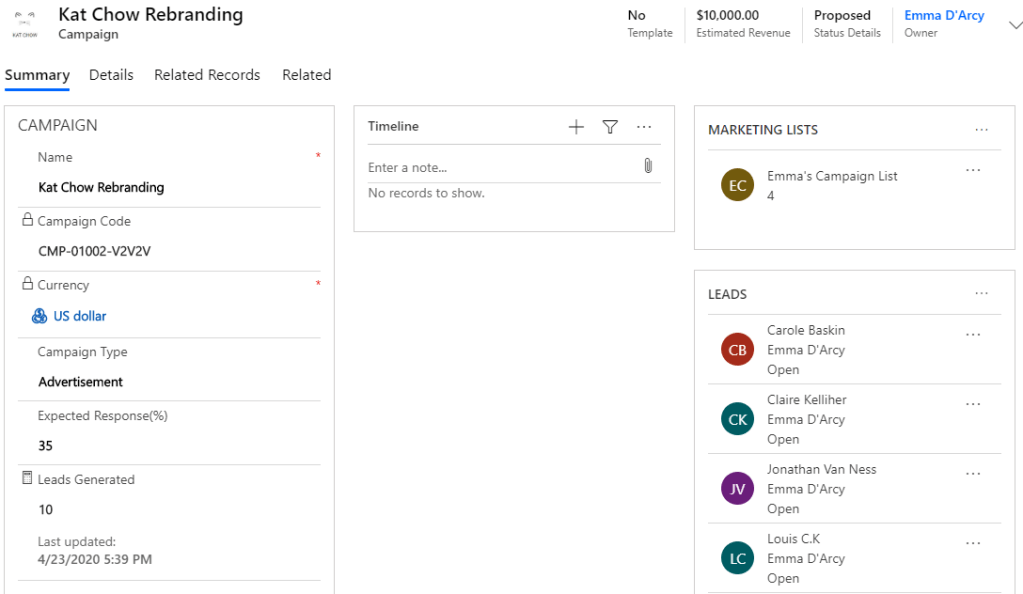1023x594 pixels.
Task: Open Emma D'Arcy owner link in header
Action: click(x=944, y=16)
